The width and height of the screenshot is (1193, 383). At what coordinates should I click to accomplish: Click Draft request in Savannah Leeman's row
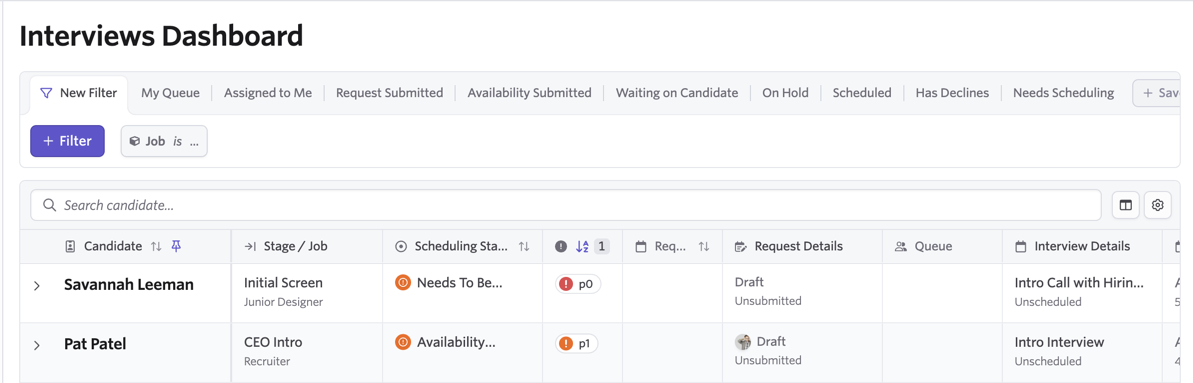click(x=749, y=282)
